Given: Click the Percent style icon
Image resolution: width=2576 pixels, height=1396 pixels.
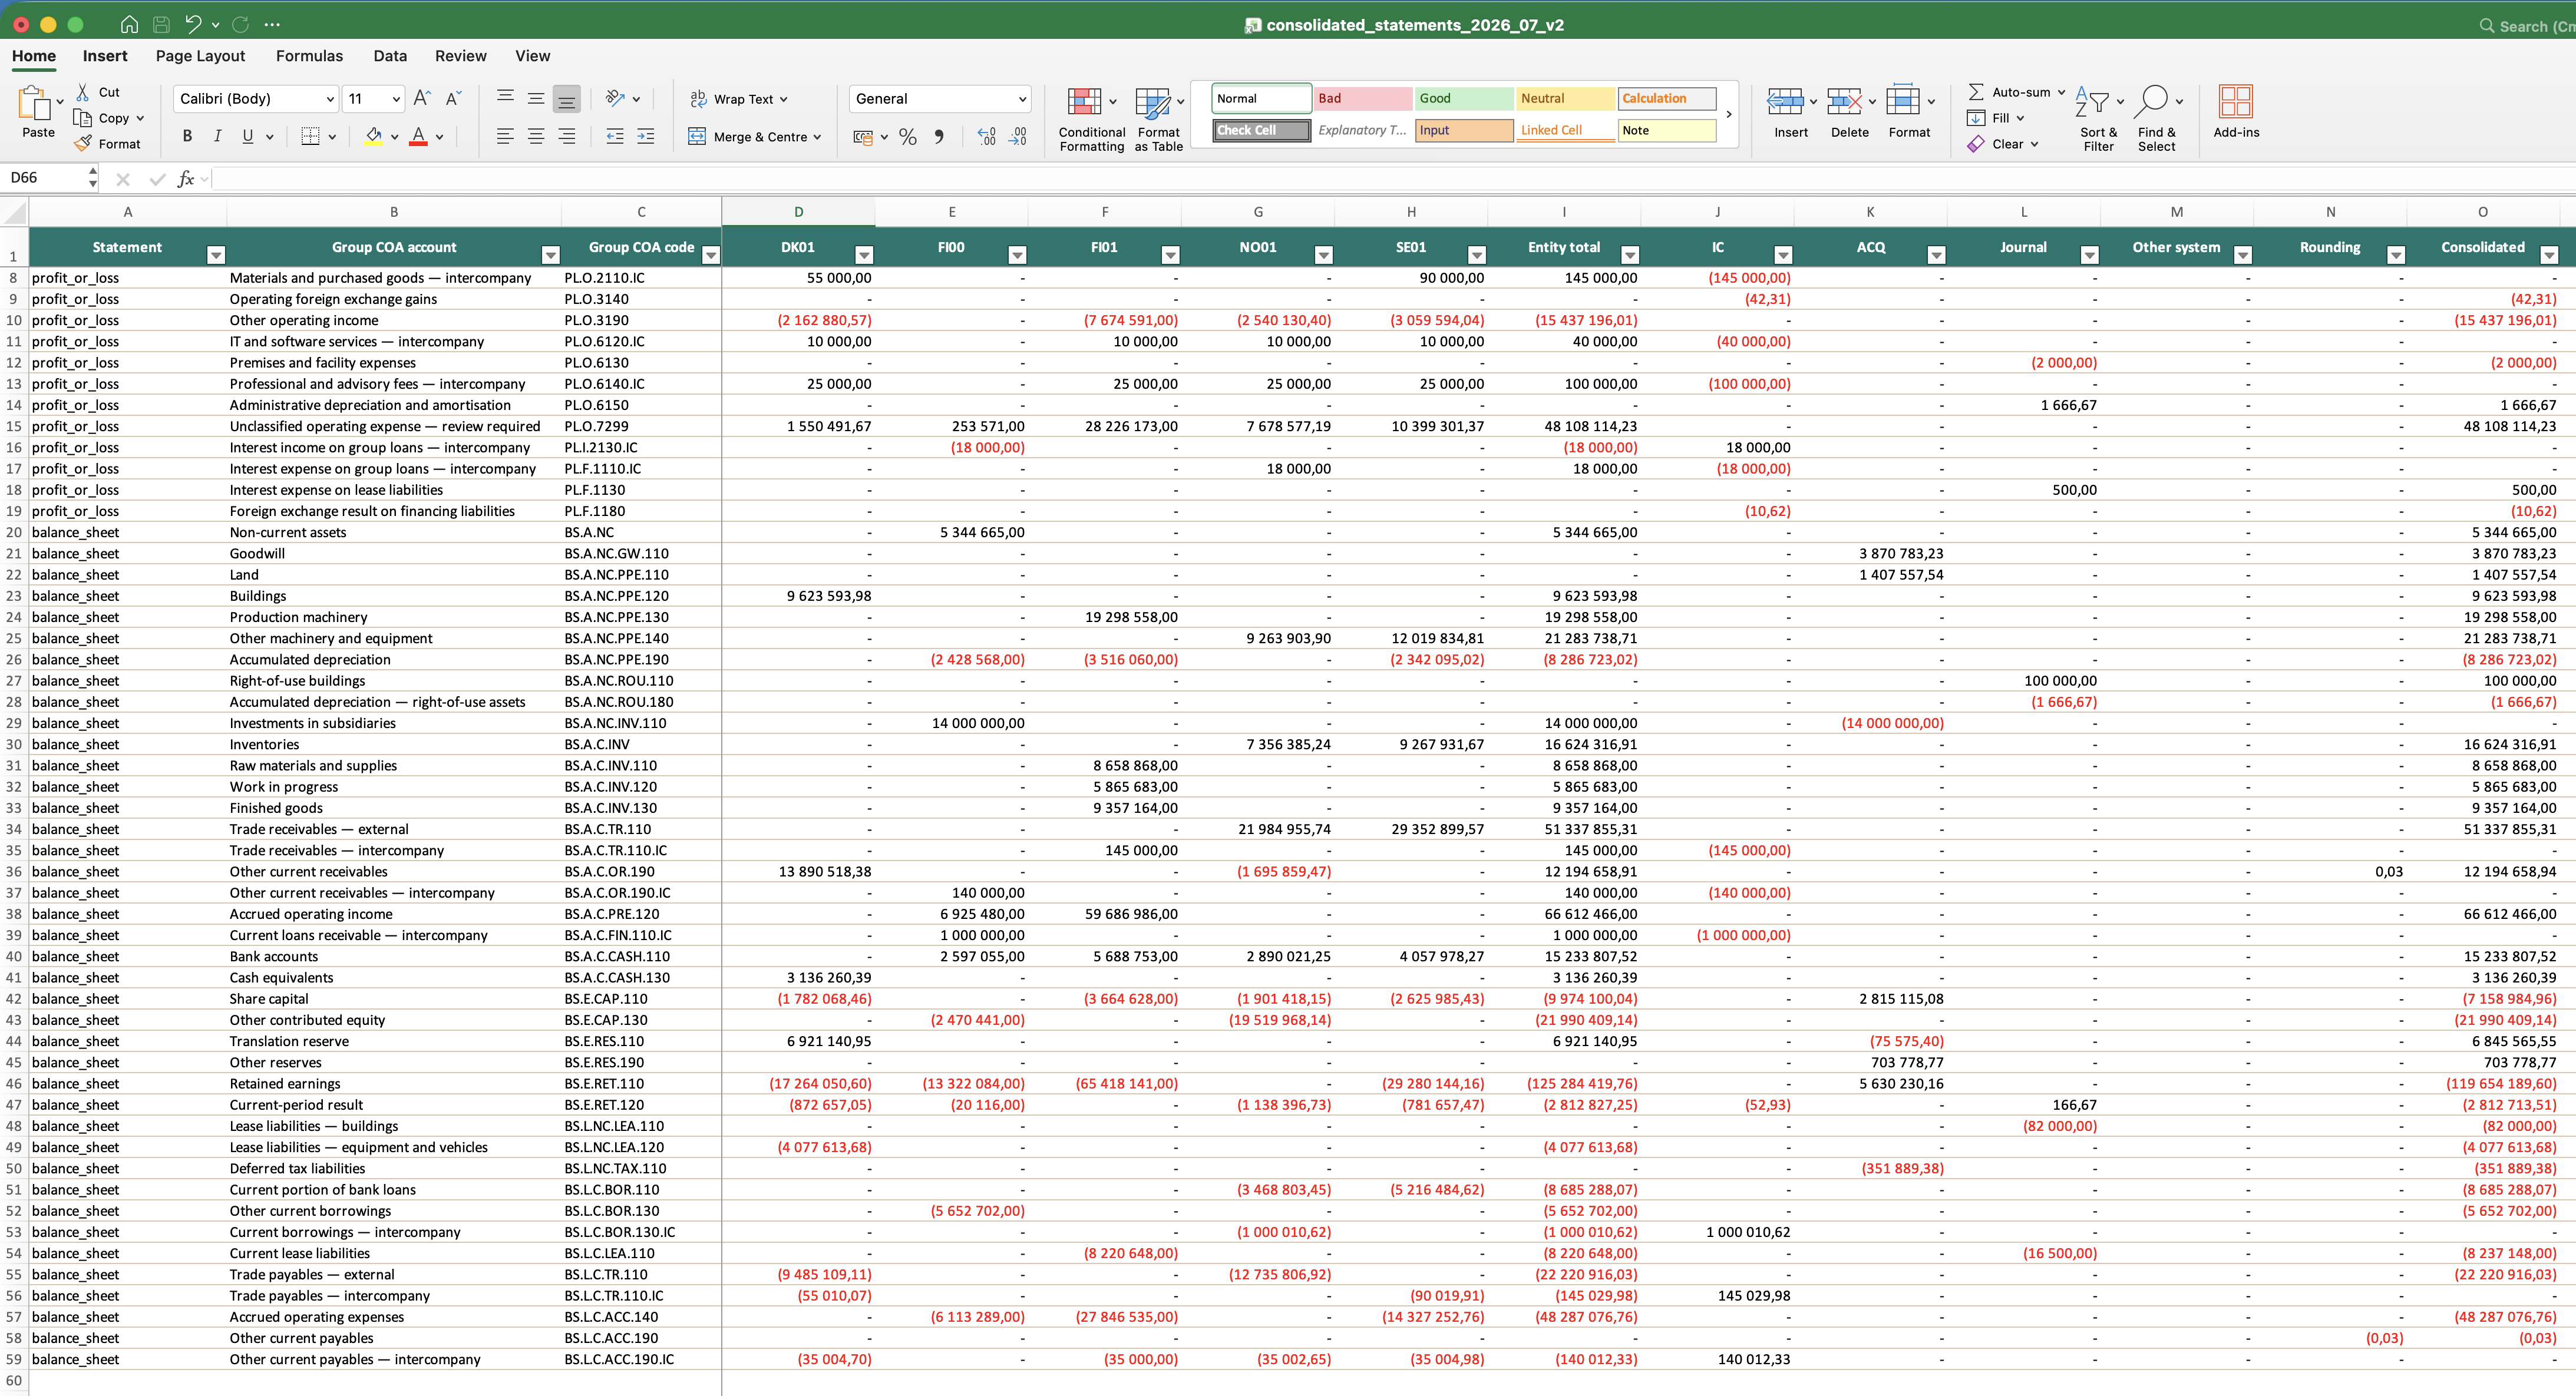Looking at the screenshot, I should pos(908,136).
